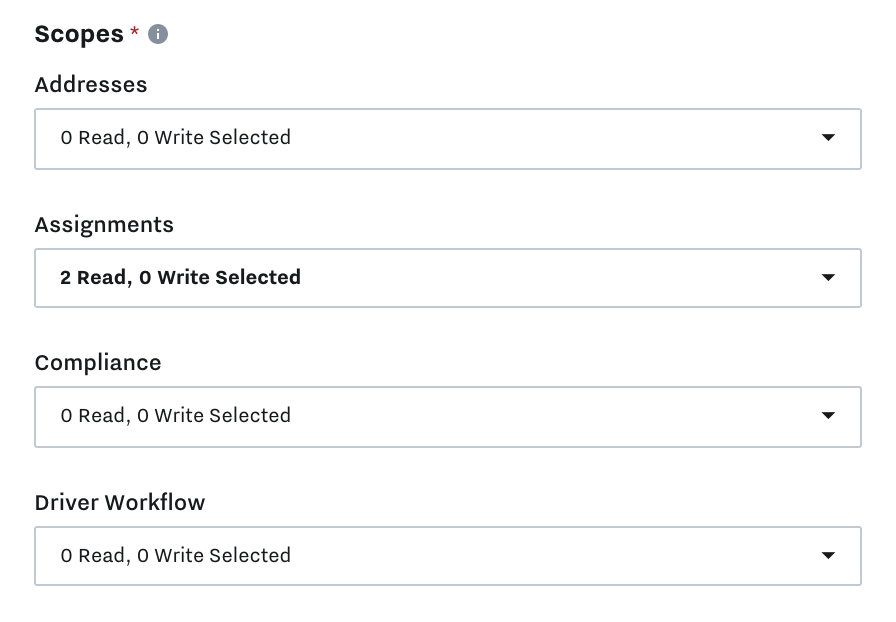This screenshot has height=622, width=896.
Task: Click the Assignments section label
Action: [104, 225]
